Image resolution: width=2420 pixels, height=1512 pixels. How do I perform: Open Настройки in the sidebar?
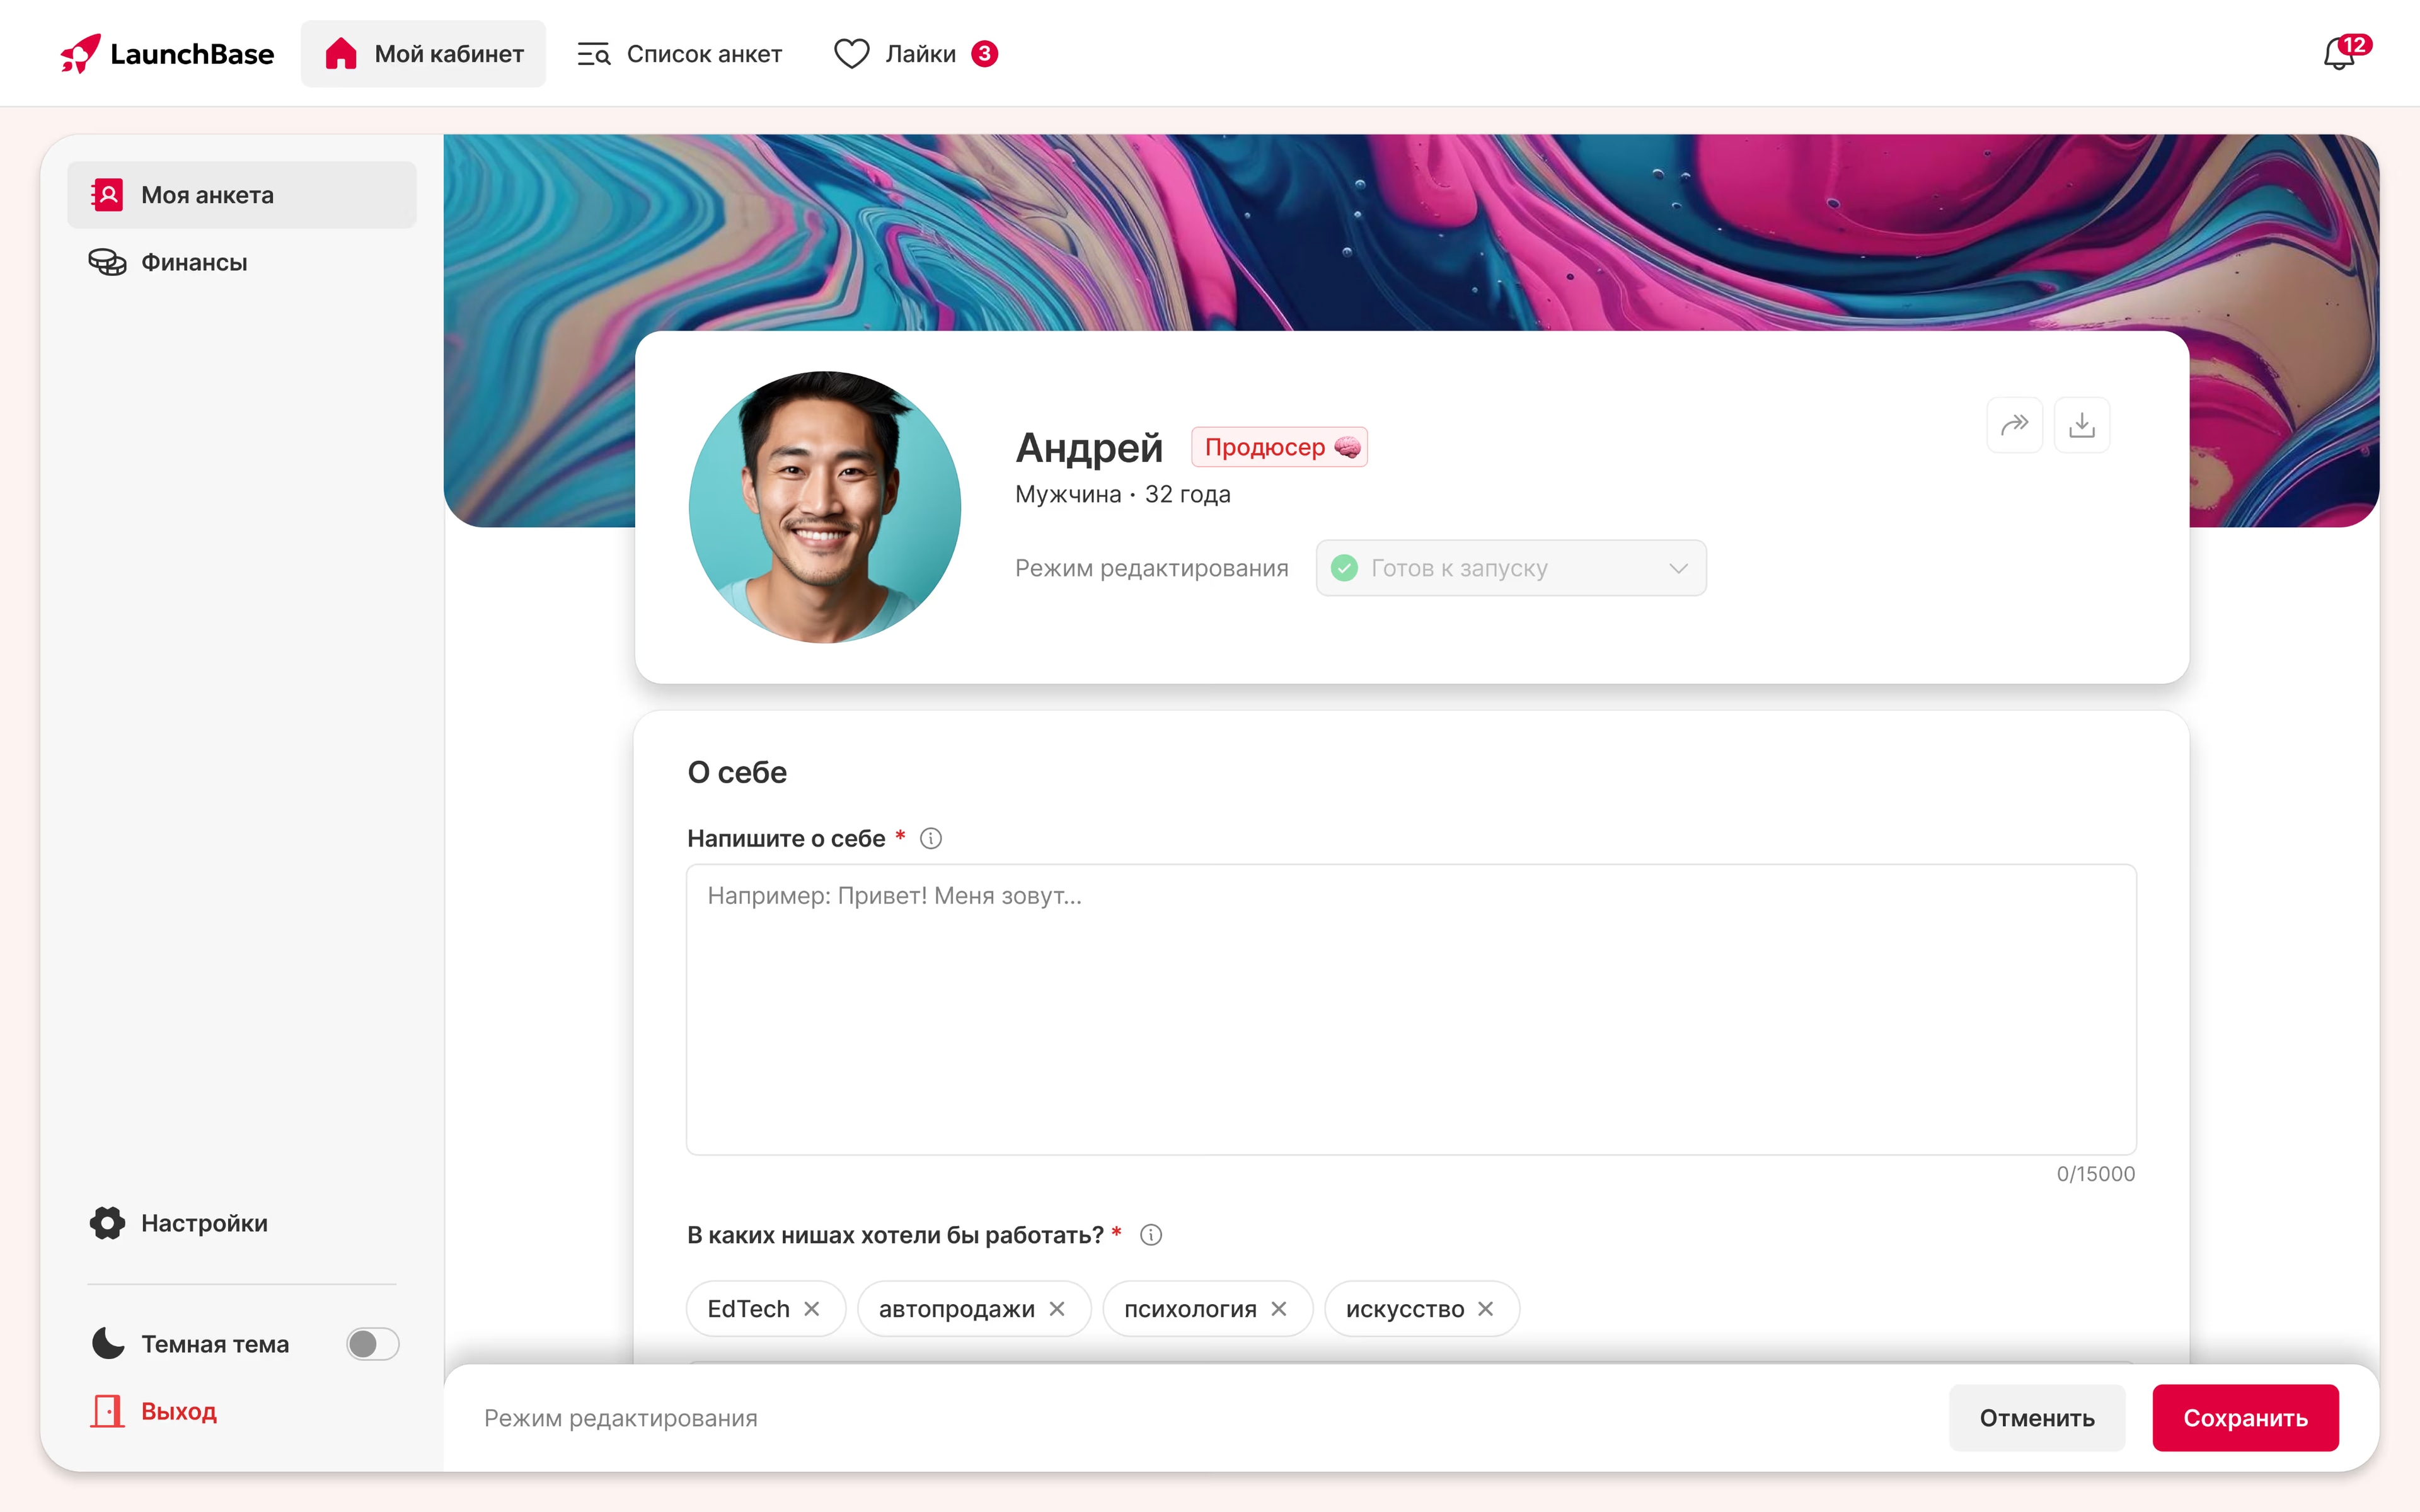204,1223
